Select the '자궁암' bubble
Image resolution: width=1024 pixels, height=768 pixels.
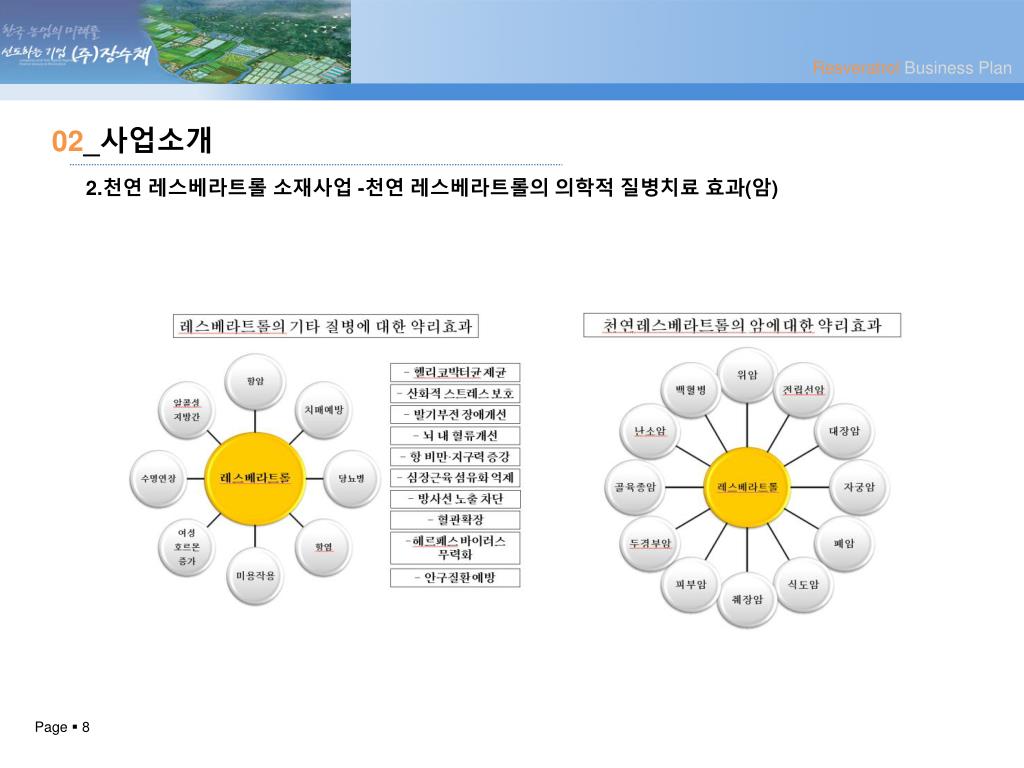[x=859, y=487]
